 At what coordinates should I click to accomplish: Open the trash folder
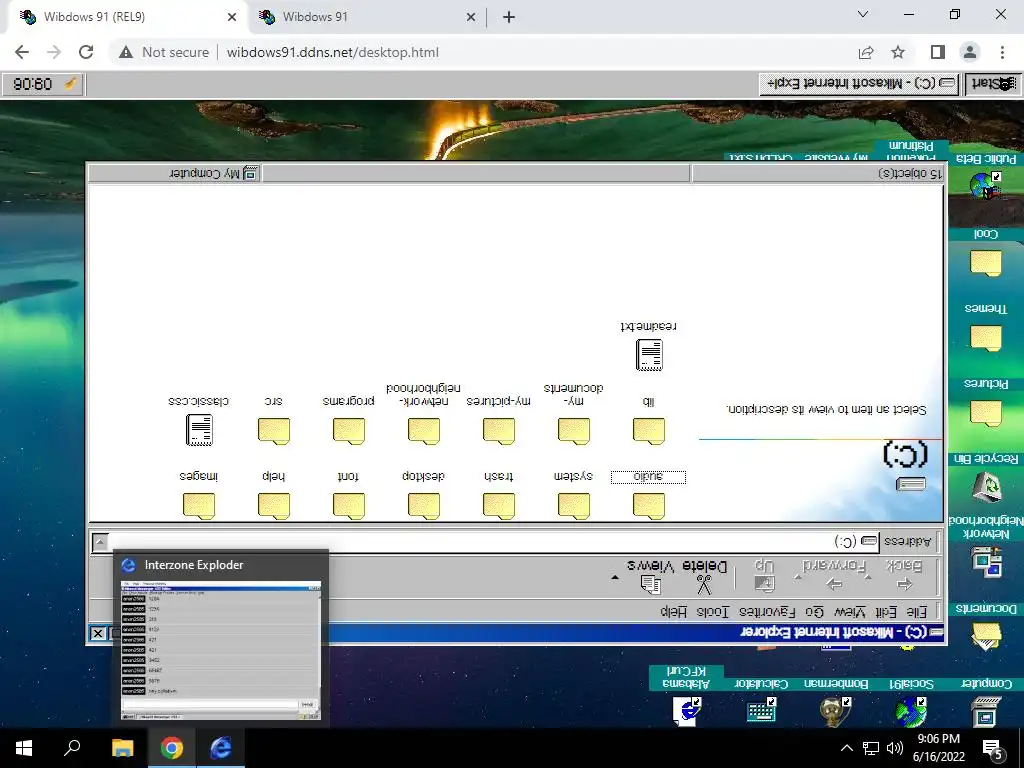(498, 505)
